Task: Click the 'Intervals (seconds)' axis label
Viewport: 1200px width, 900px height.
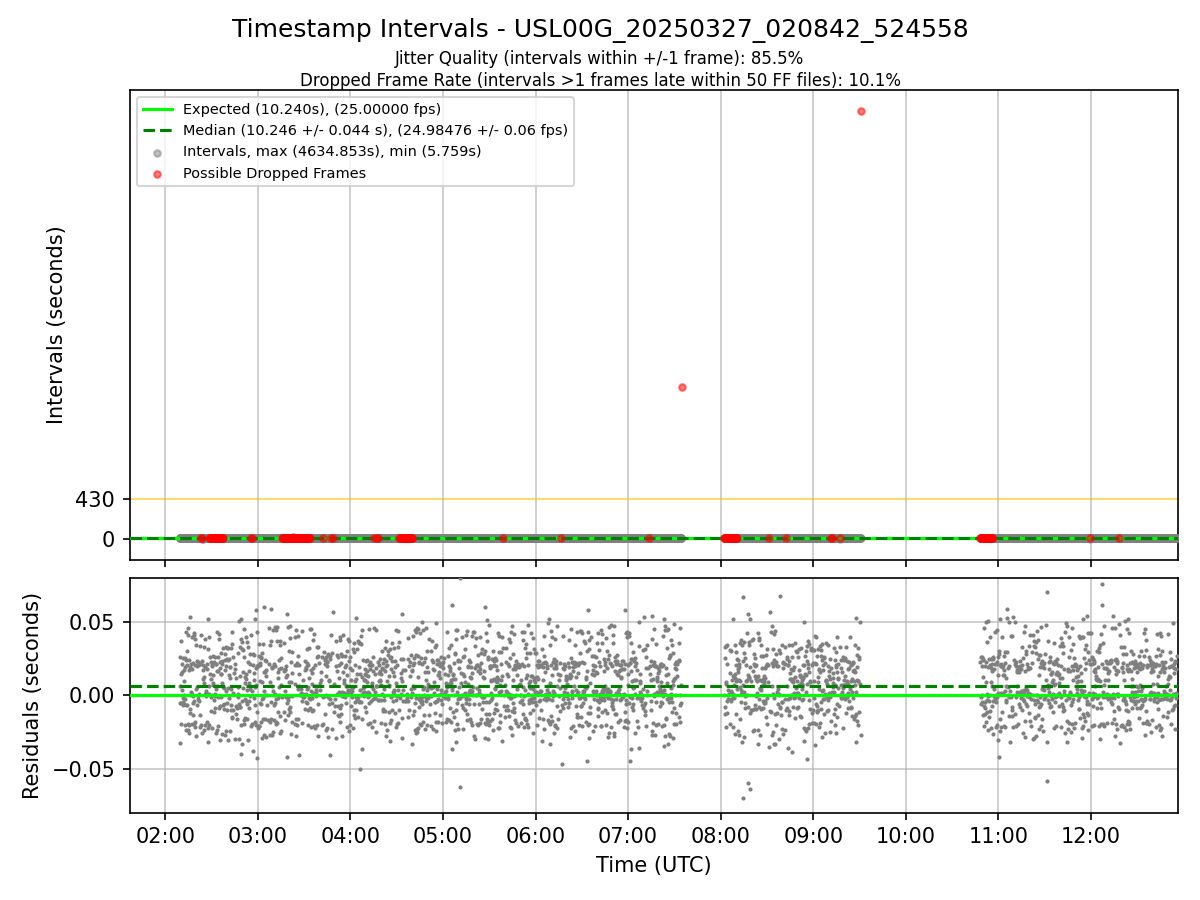Action: pyautogui.click(x=56, y=325)
